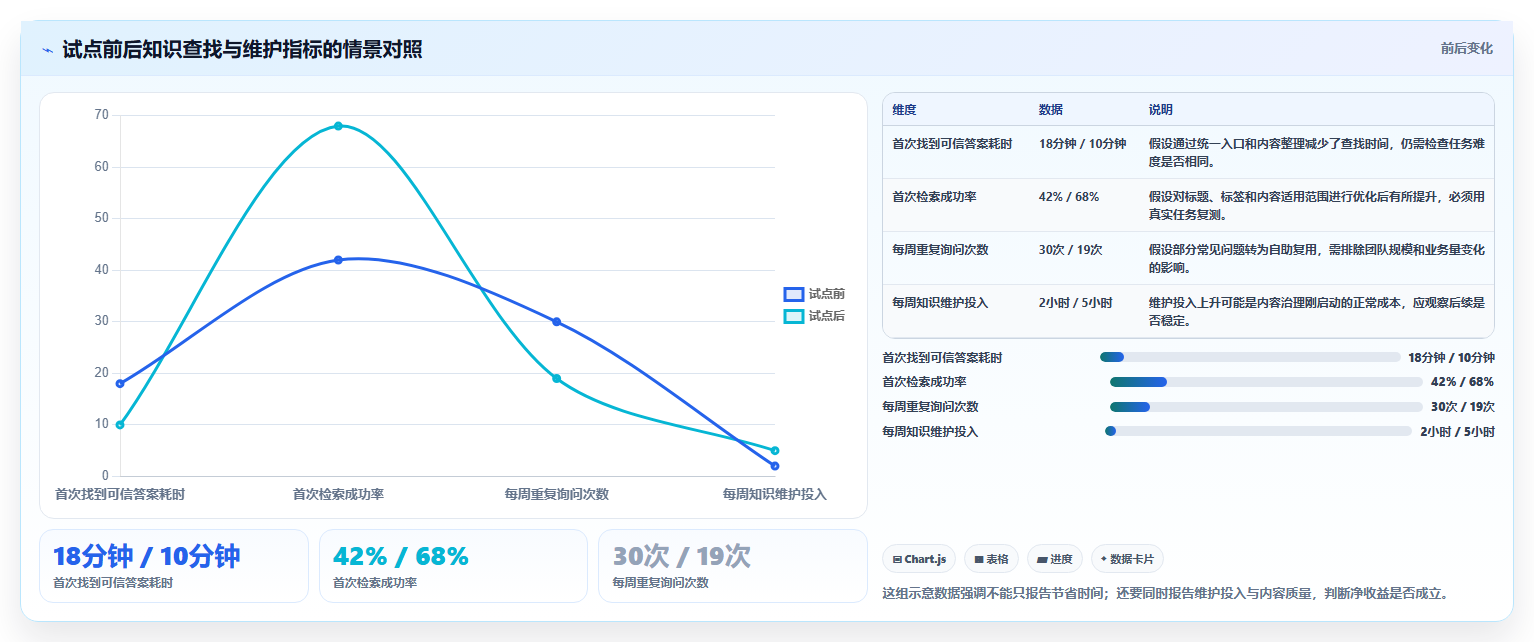Click the icon in the 进度 chip
The height and width of the screenshot is (642, 1534).
tap(1041, 559)
